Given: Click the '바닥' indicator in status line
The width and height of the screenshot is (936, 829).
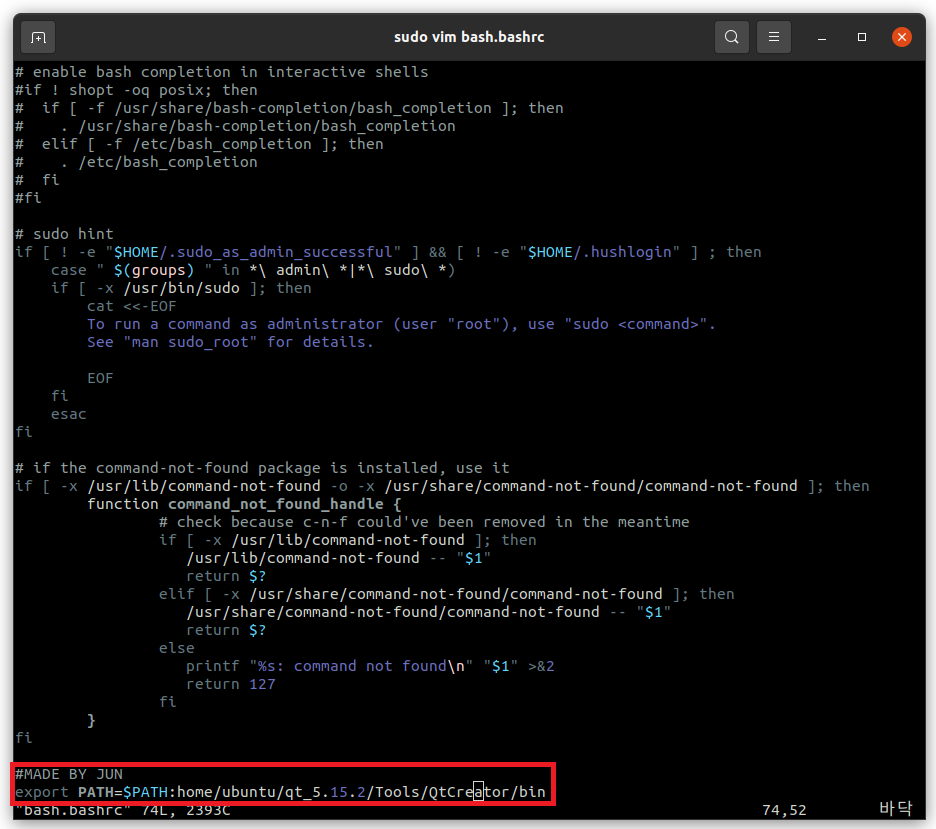Looking at the screenshot, I should [x=895, y=809].
